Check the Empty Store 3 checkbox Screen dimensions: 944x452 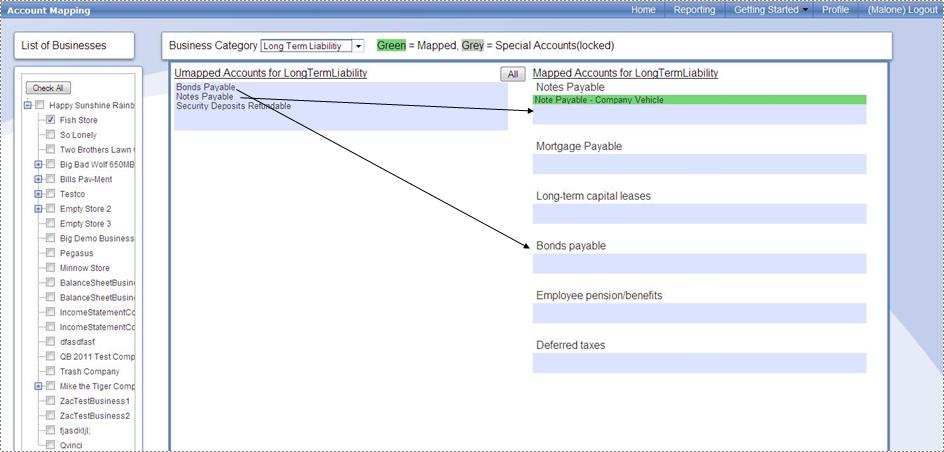click(x=51, y=223)
